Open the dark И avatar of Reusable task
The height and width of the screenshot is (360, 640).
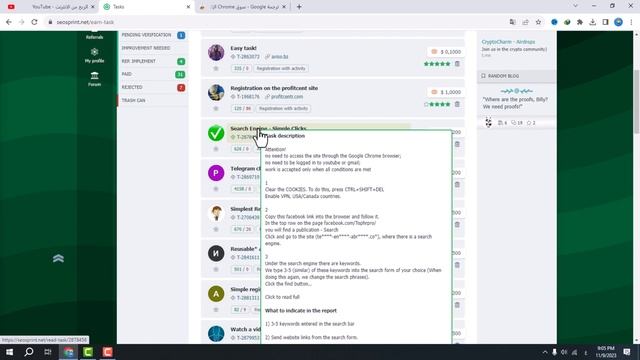pyautogui.click(x=216, y=253)
